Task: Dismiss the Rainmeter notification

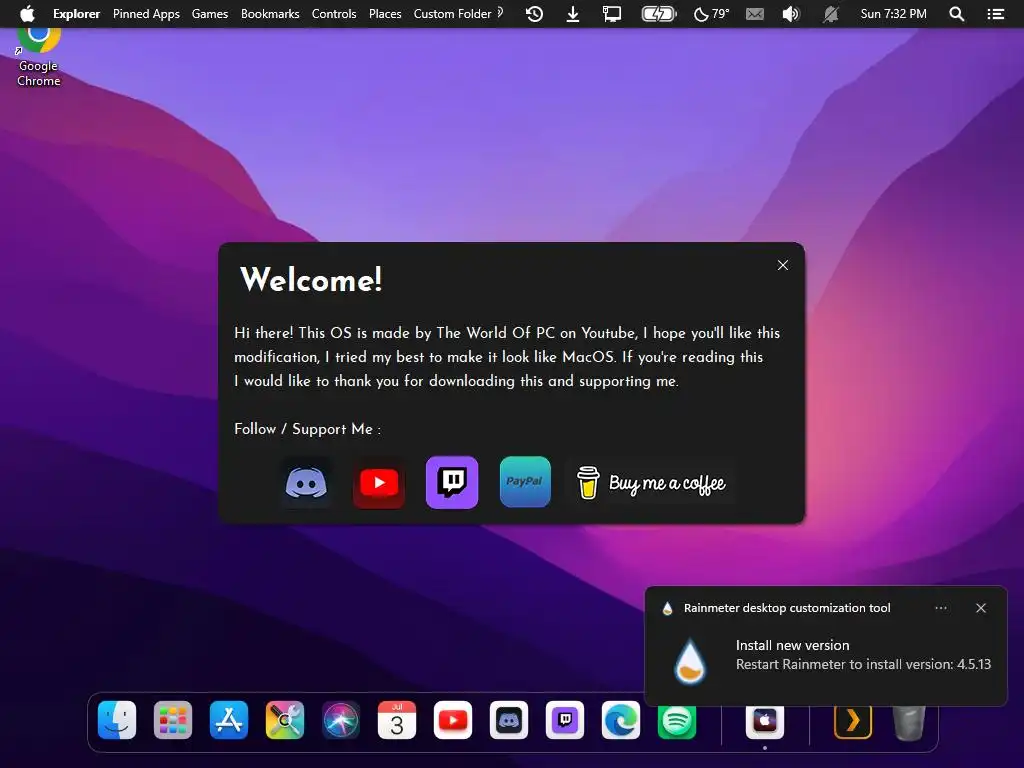Action: pyautogui.click(x=981, y=608)
